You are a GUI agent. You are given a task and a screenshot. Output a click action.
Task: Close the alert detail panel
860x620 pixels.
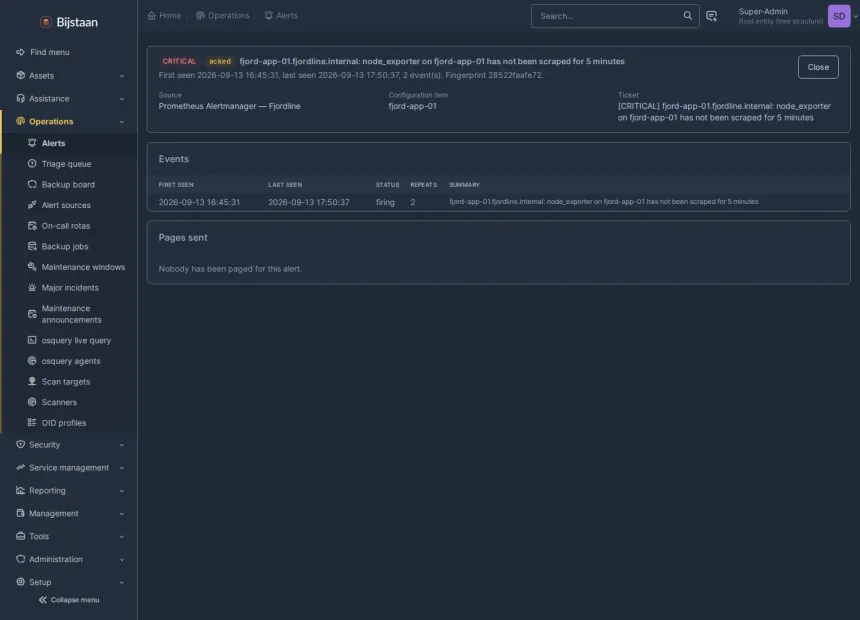(x=818, y=67)
